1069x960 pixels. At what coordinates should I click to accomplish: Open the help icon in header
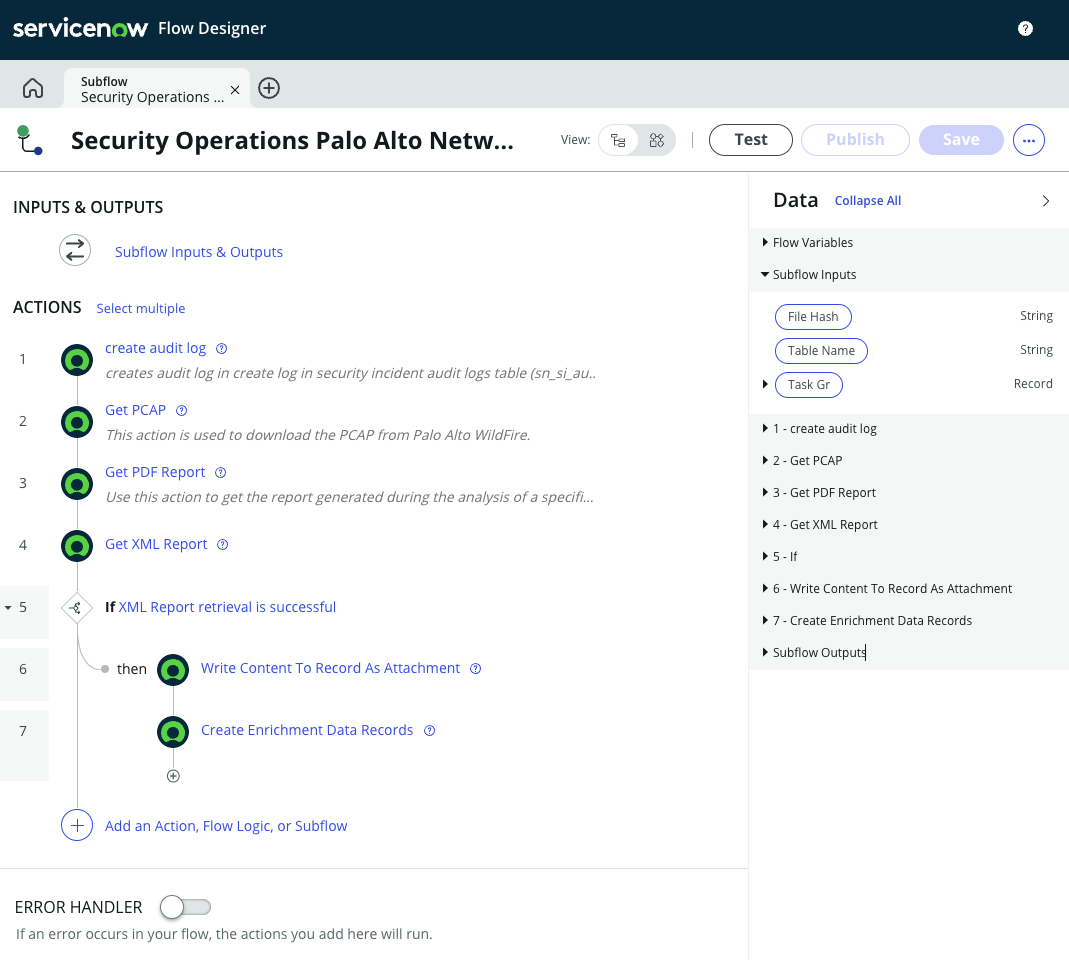click(1025, 28)
